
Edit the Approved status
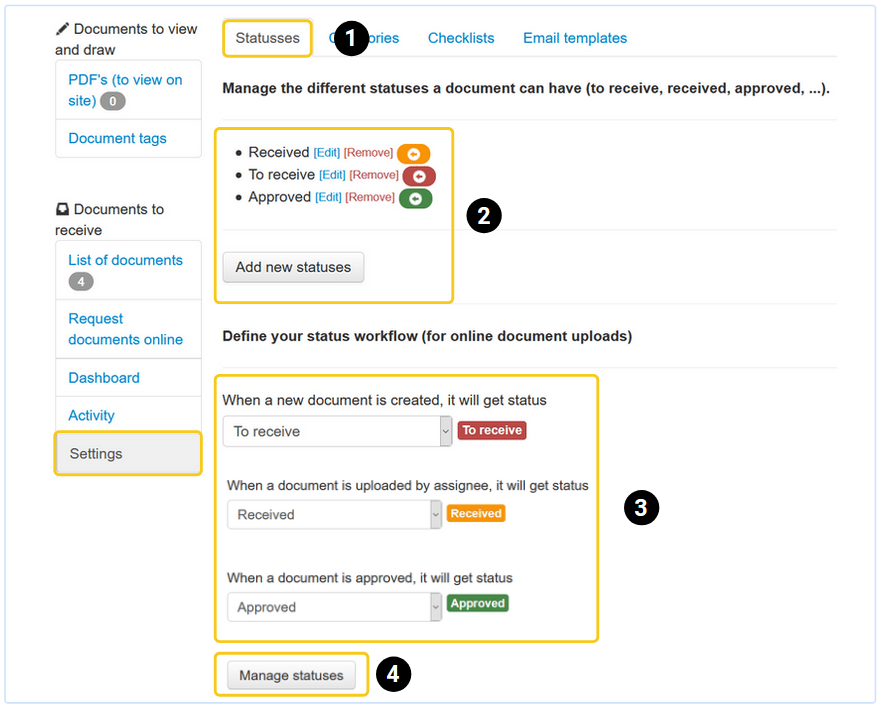328,197
